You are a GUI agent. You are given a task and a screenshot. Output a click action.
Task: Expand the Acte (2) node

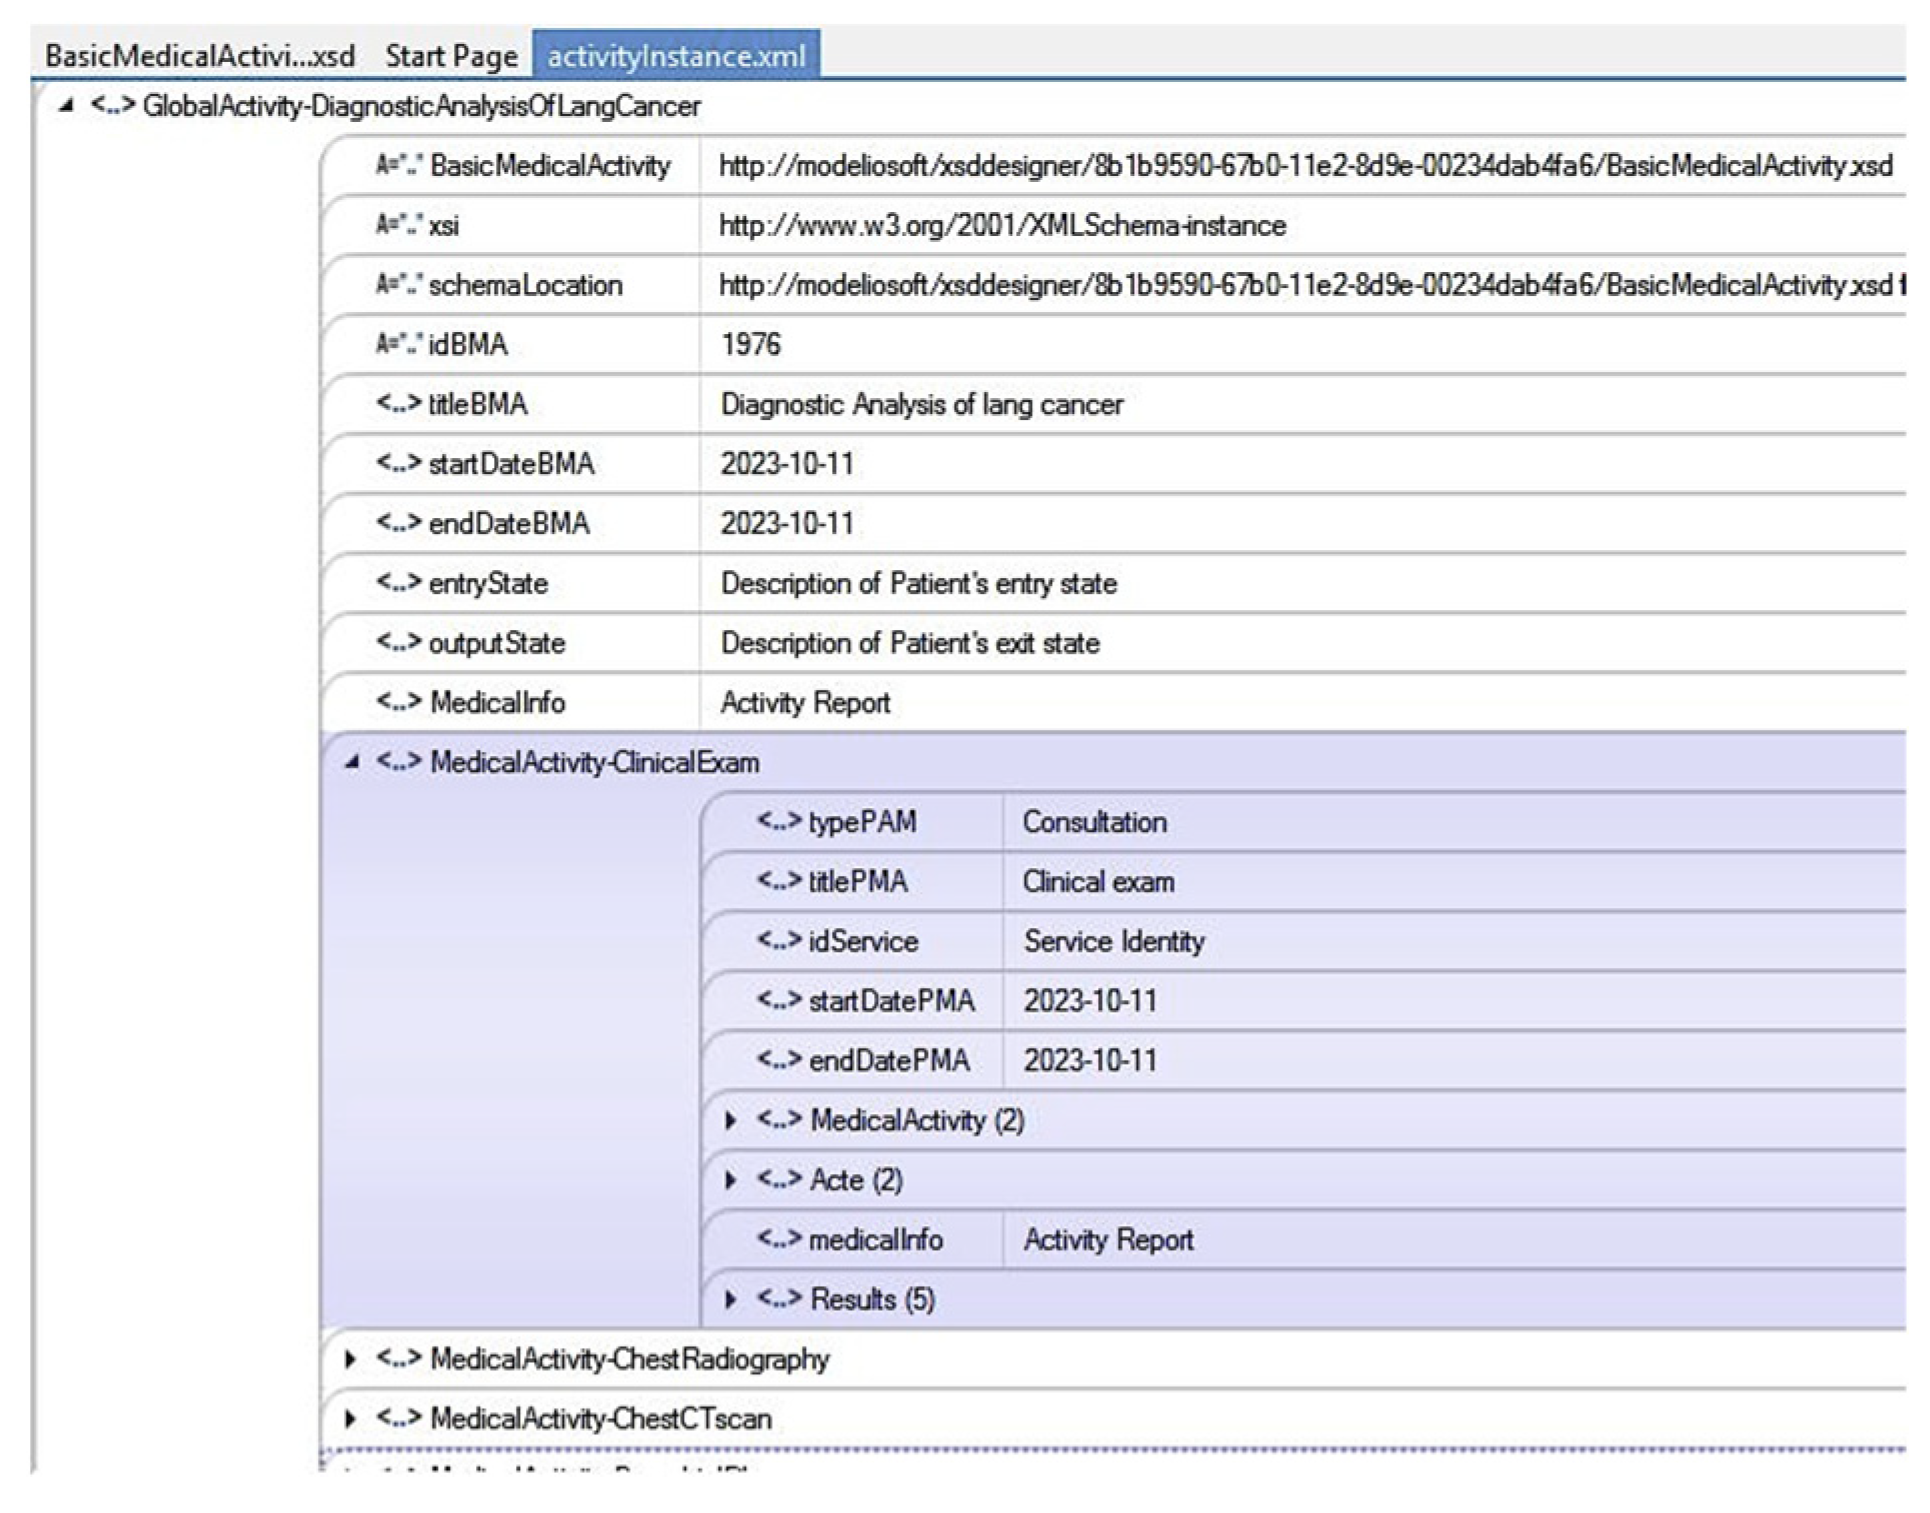pos(731,1180)
